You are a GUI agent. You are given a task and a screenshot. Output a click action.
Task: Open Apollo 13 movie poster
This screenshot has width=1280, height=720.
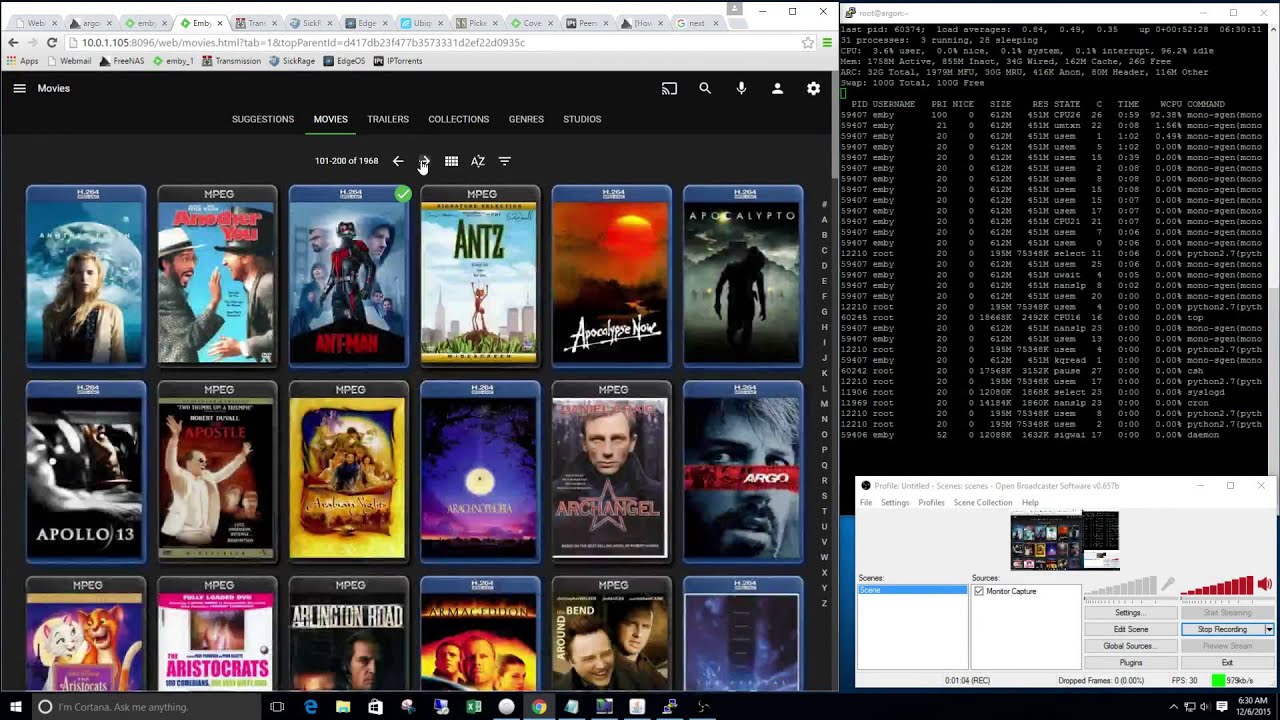click(x=86, y=472)
